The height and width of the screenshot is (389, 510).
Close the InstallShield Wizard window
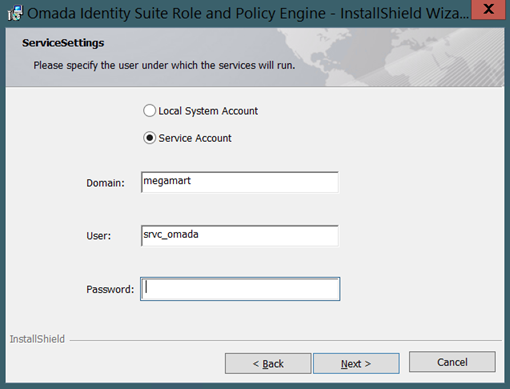click(488, 9)
